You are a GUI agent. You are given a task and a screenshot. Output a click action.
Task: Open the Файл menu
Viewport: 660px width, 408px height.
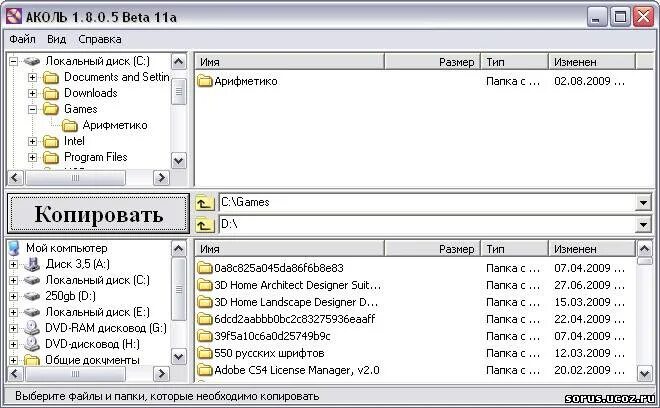pos(22,39)
